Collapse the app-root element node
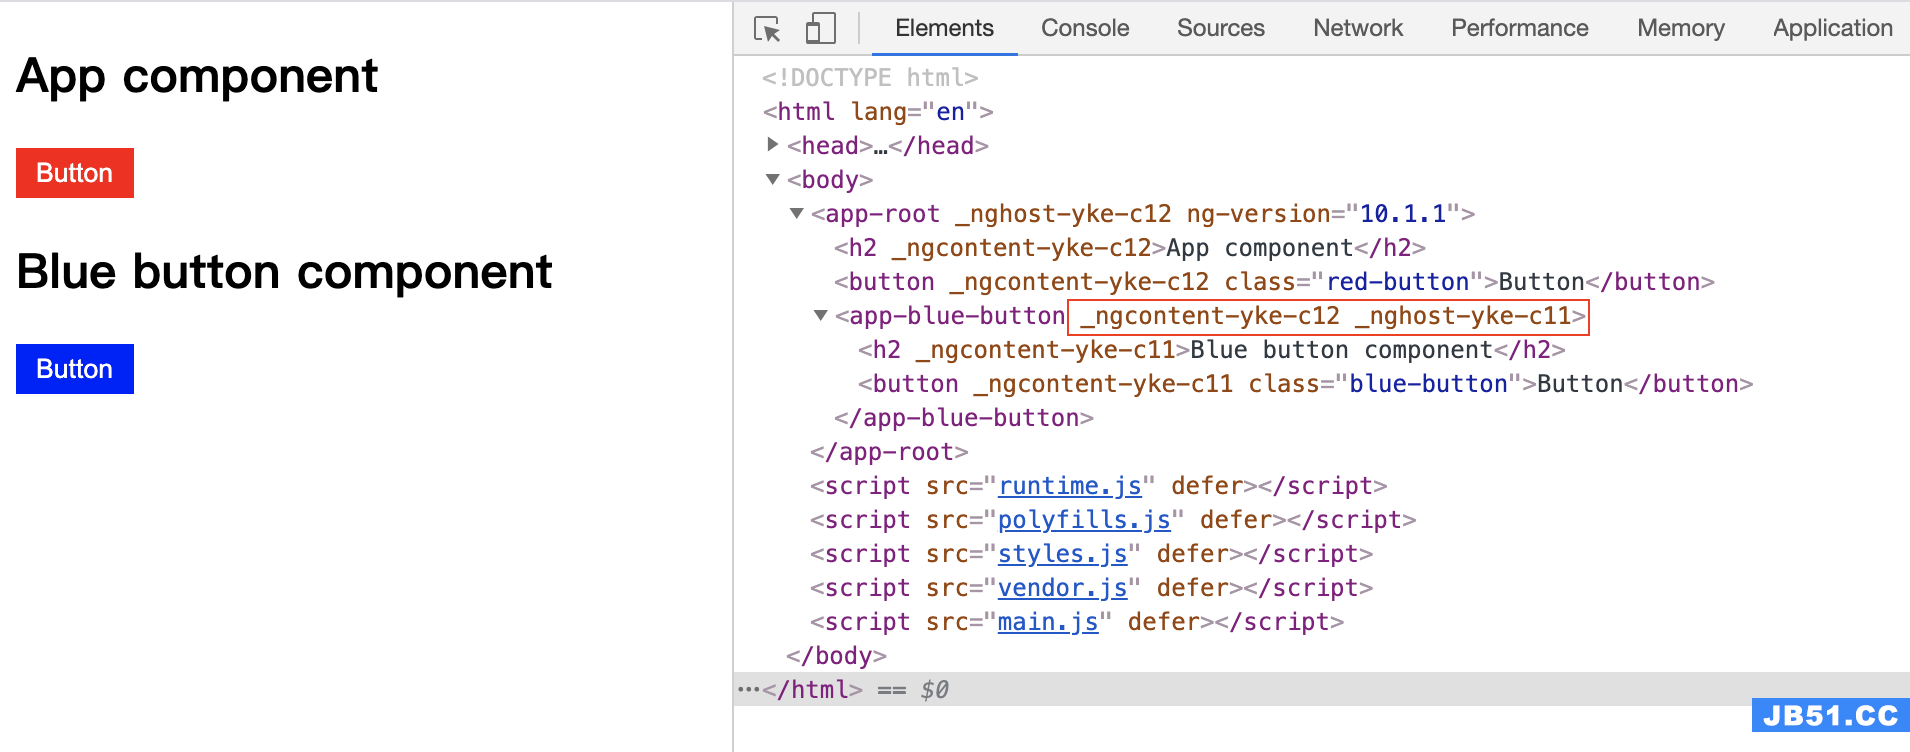Screen dimensions: 1910x752 (797, 213)
